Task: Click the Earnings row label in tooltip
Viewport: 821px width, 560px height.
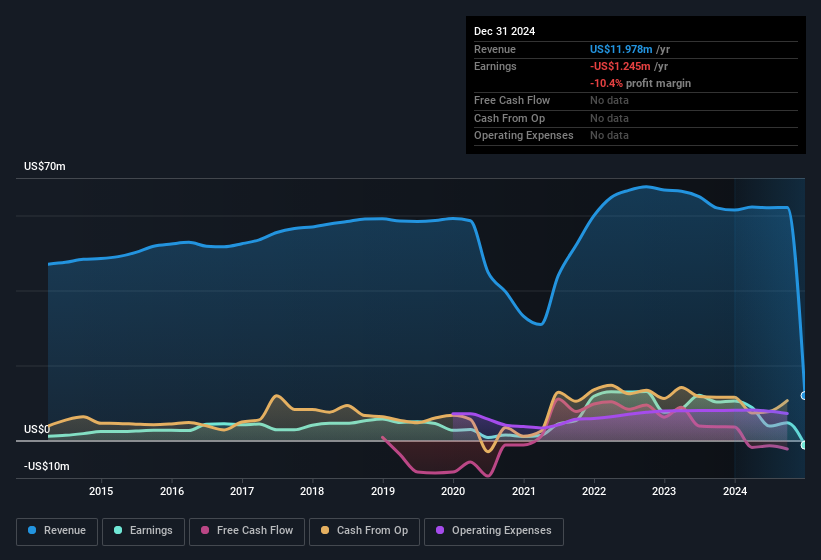Action: click(495, 66)
